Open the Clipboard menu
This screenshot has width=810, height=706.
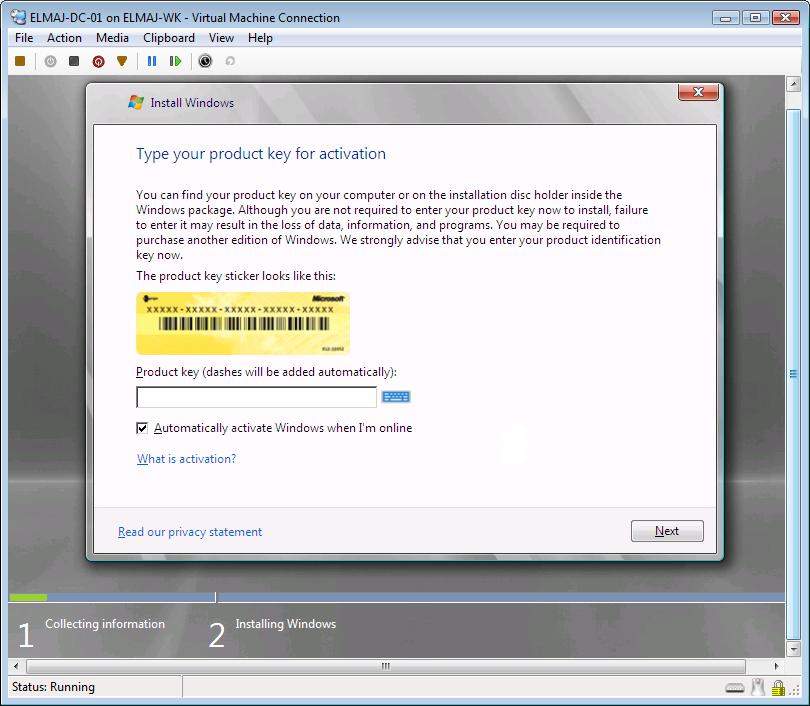coord(169,38)
